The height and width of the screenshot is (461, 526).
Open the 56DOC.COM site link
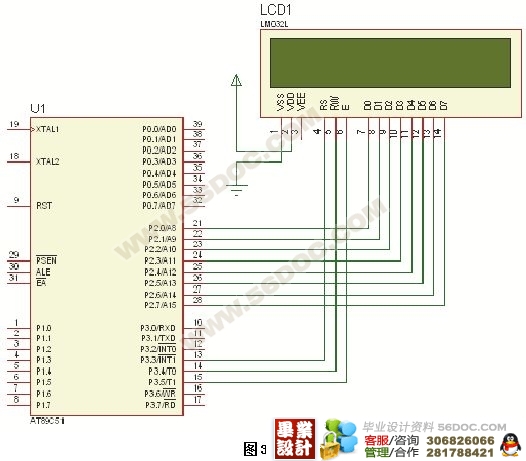click(471, 427)
